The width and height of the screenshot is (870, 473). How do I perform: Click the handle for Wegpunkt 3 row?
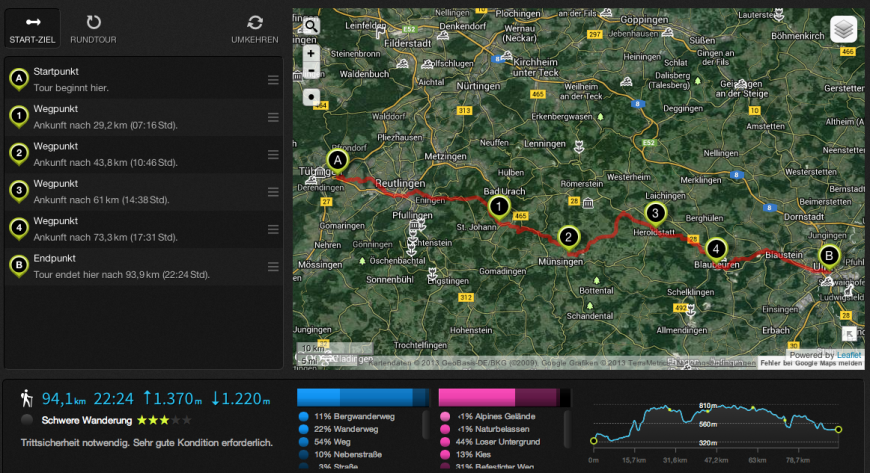point(273,192)
